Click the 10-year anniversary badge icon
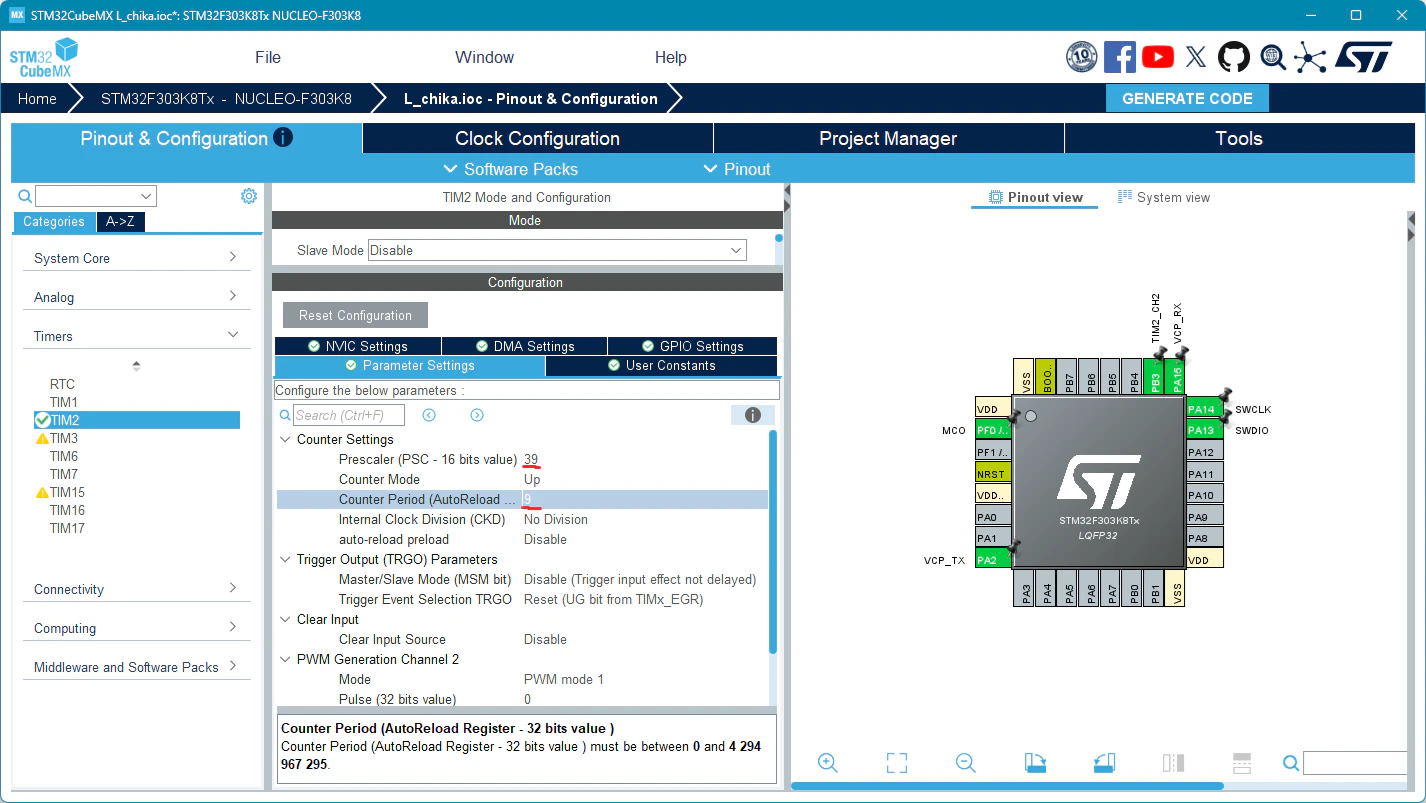The height and width of the screenshot is (803, 1426). [x=1082, y=57]
